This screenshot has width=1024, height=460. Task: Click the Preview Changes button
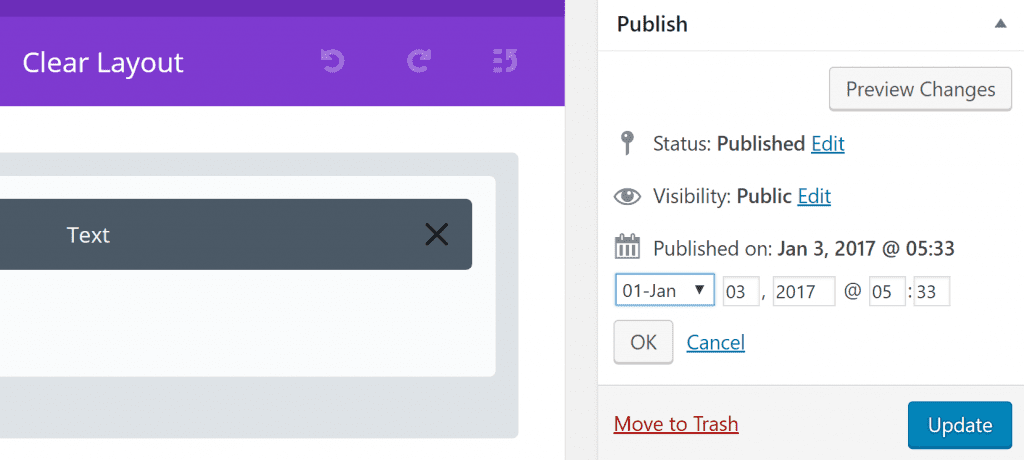(x=920, y=89)
